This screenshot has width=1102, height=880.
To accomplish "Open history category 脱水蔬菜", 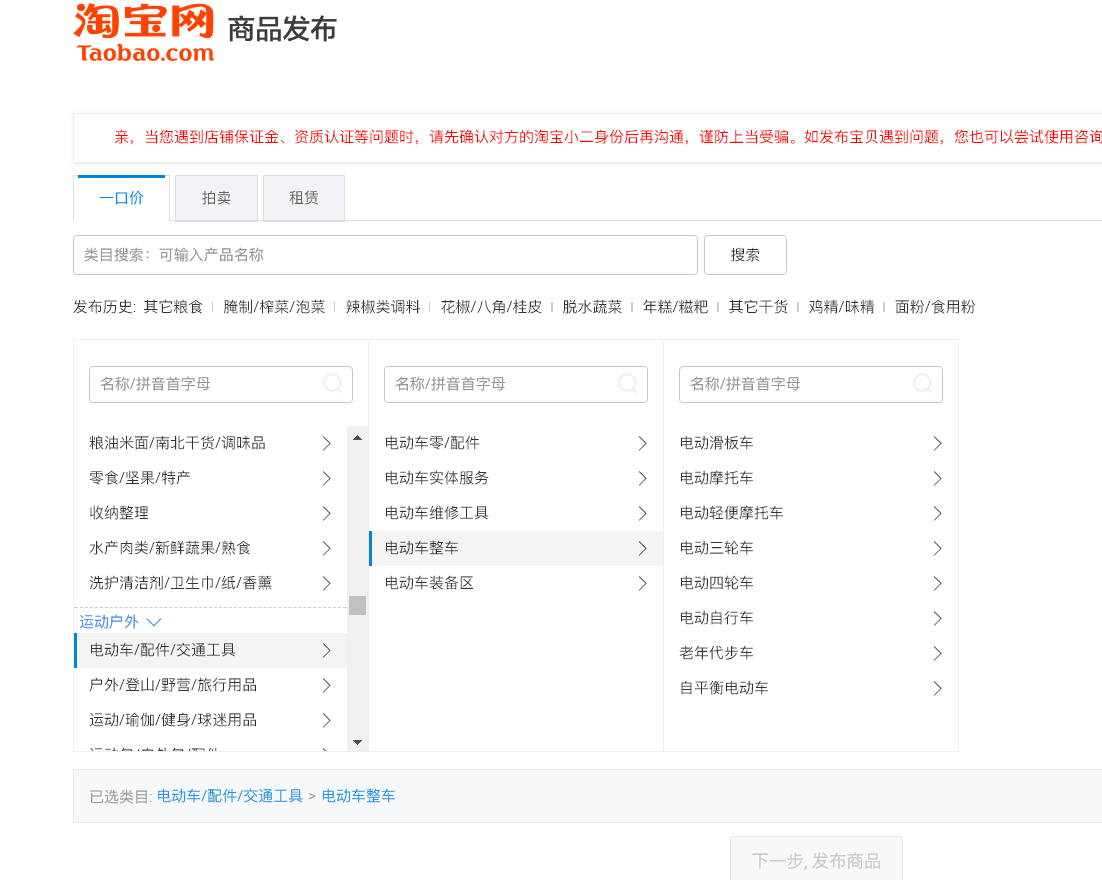I will (592, 307).
